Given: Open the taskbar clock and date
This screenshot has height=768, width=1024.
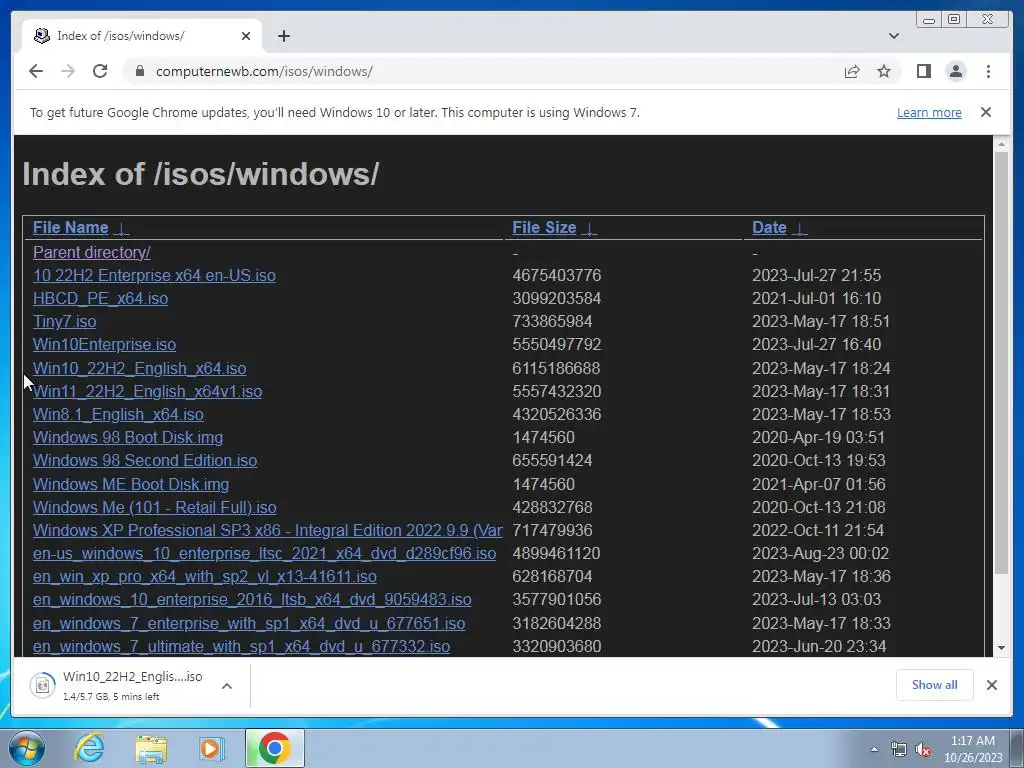Looking at the screenshot, I should point(972,749).
